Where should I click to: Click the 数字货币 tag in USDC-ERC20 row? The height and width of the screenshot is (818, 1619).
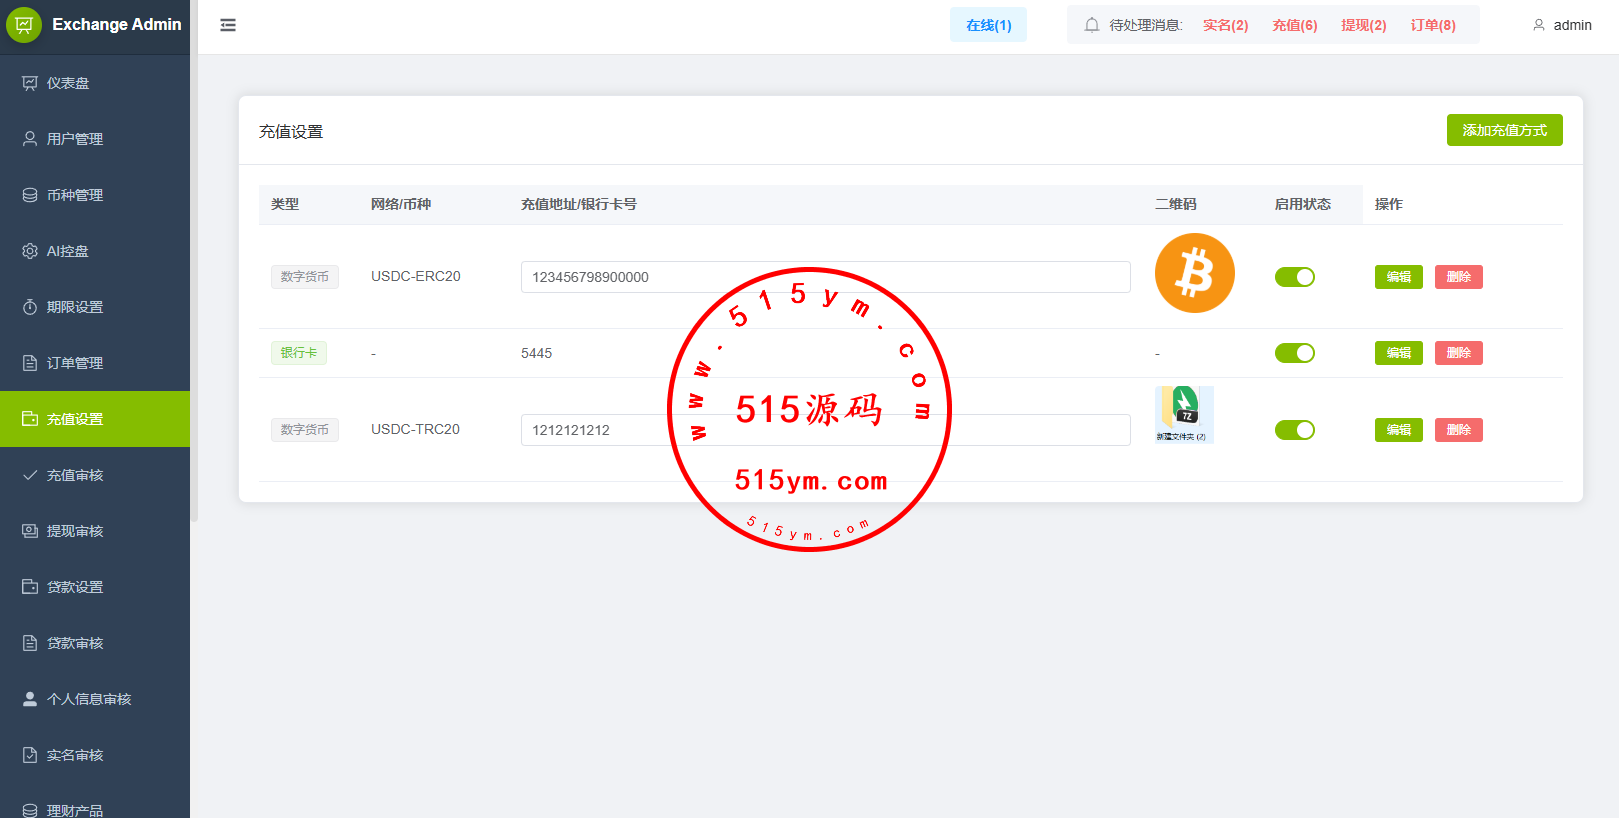click(x=305, y=277)
